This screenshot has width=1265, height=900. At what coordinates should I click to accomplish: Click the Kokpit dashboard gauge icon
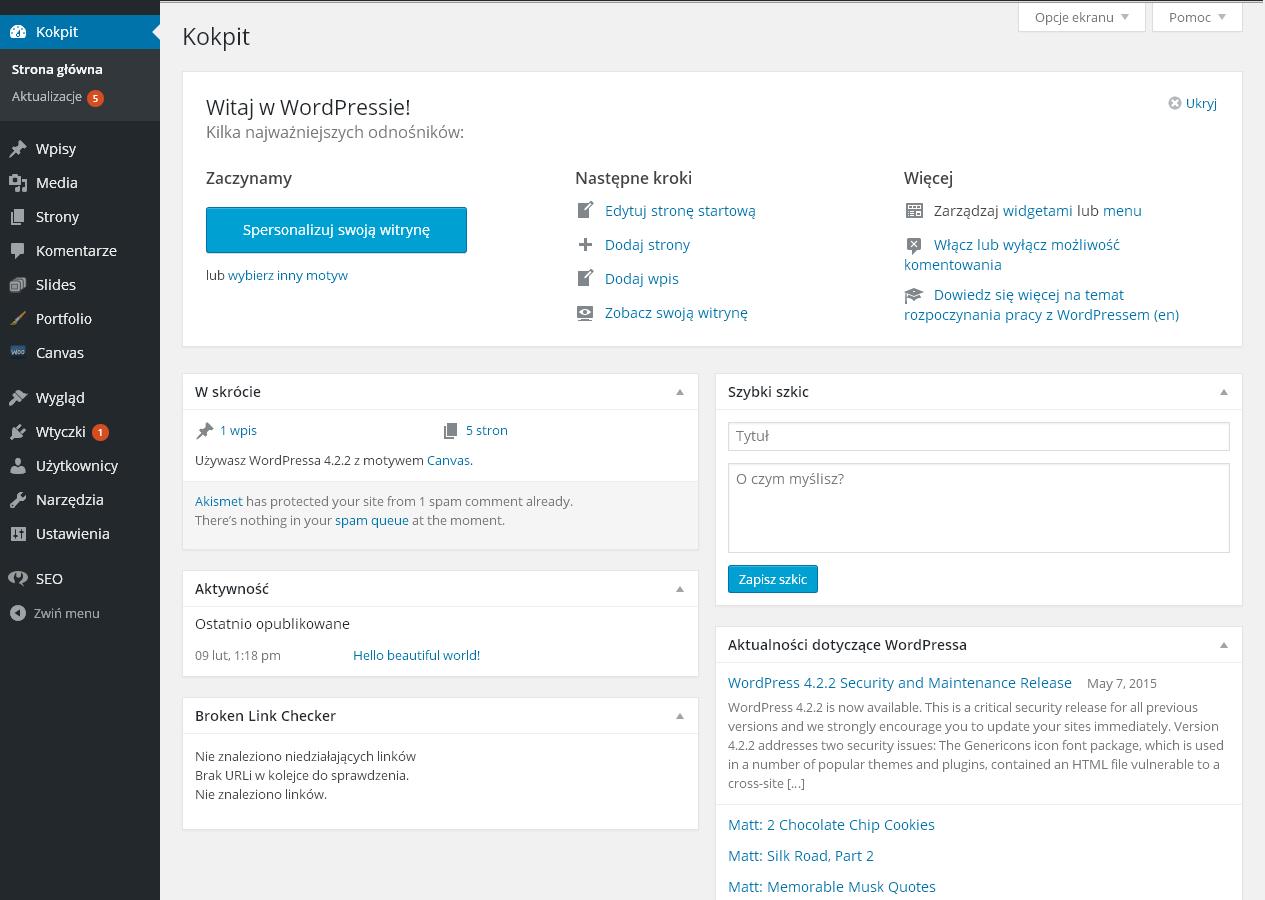pyautogui.click(x=18, y=32)
